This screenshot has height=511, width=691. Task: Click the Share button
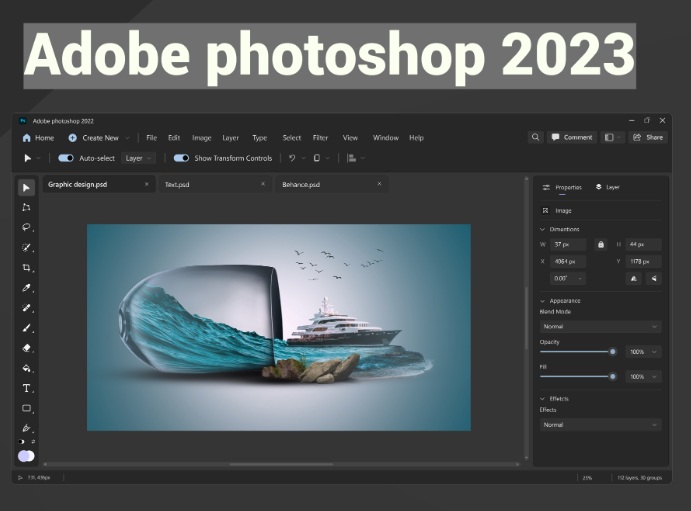648,137
